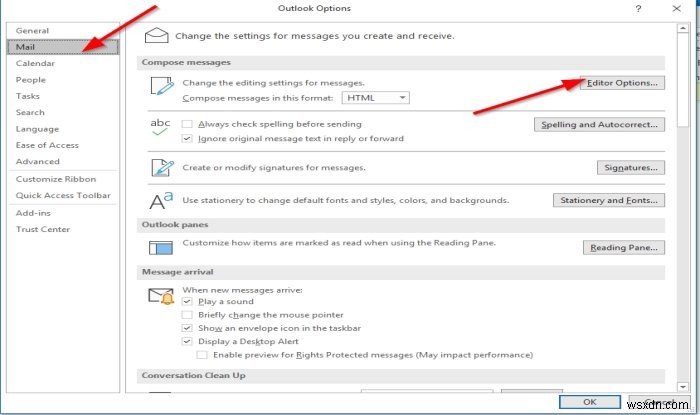Enable Briefly change the mouse pointer
The image size is (700, 415).
click(x=187, y=315)
